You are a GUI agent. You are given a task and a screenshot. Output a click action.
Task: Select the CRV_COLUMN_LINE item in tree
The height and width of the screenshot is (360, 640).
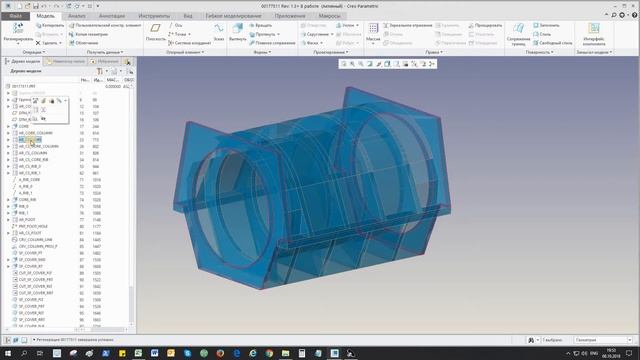point(36,240)
